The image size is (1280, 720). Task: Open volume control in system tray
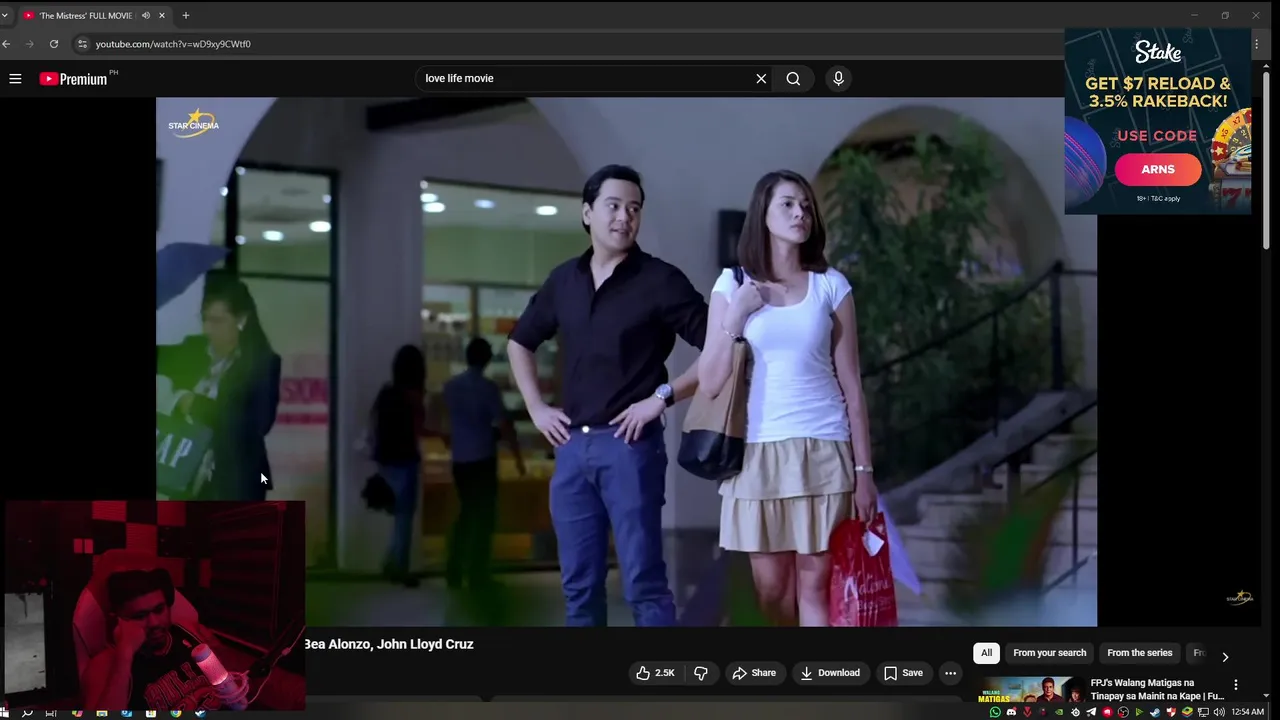(x=1219, y=712)
